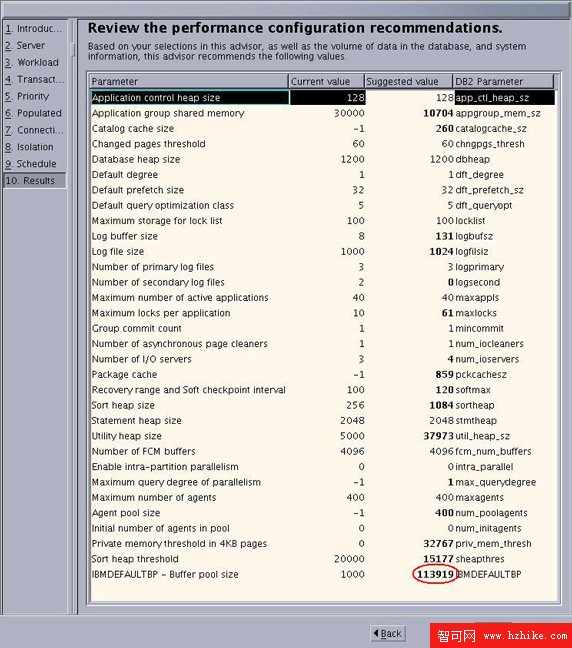Click the Current value column header
The width and height of the screenshot is (572, 648).
tap(326, 81)
